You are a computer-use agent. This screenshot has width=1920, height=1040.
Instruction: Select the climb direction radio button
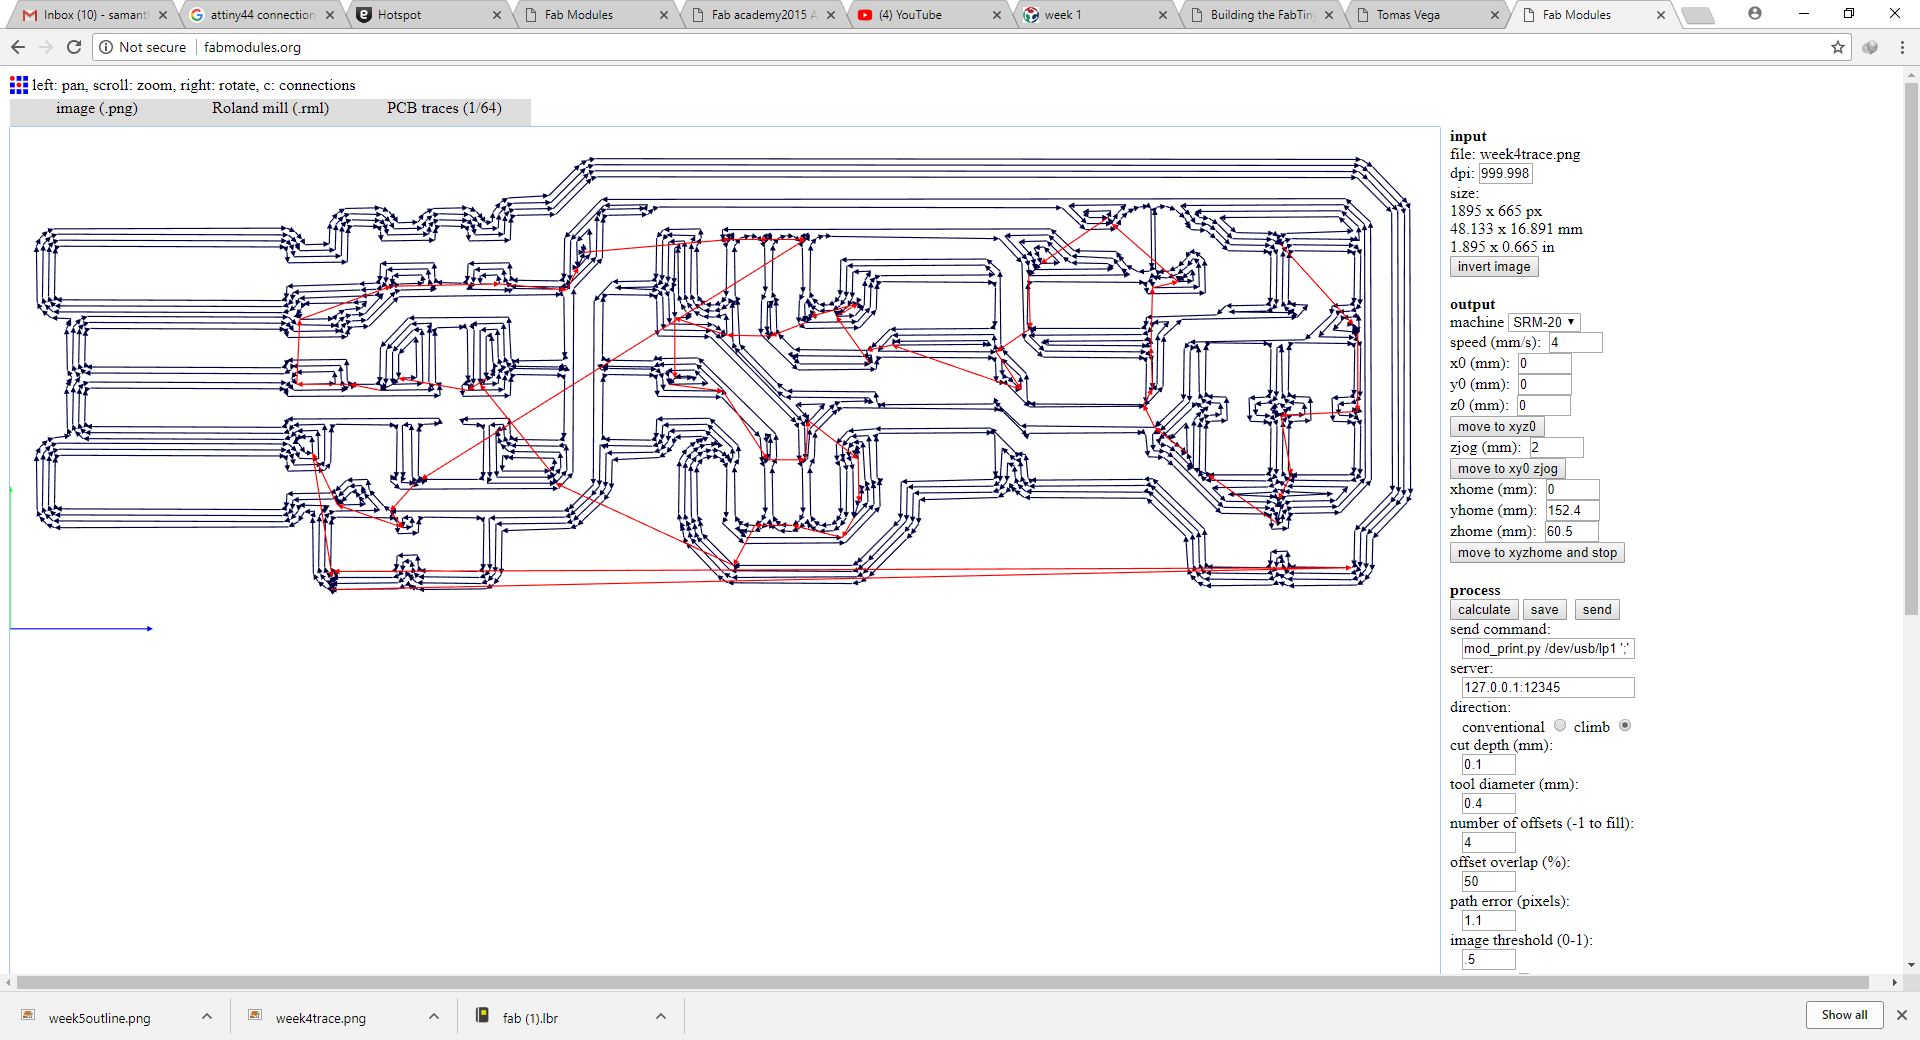point(1625,726)
